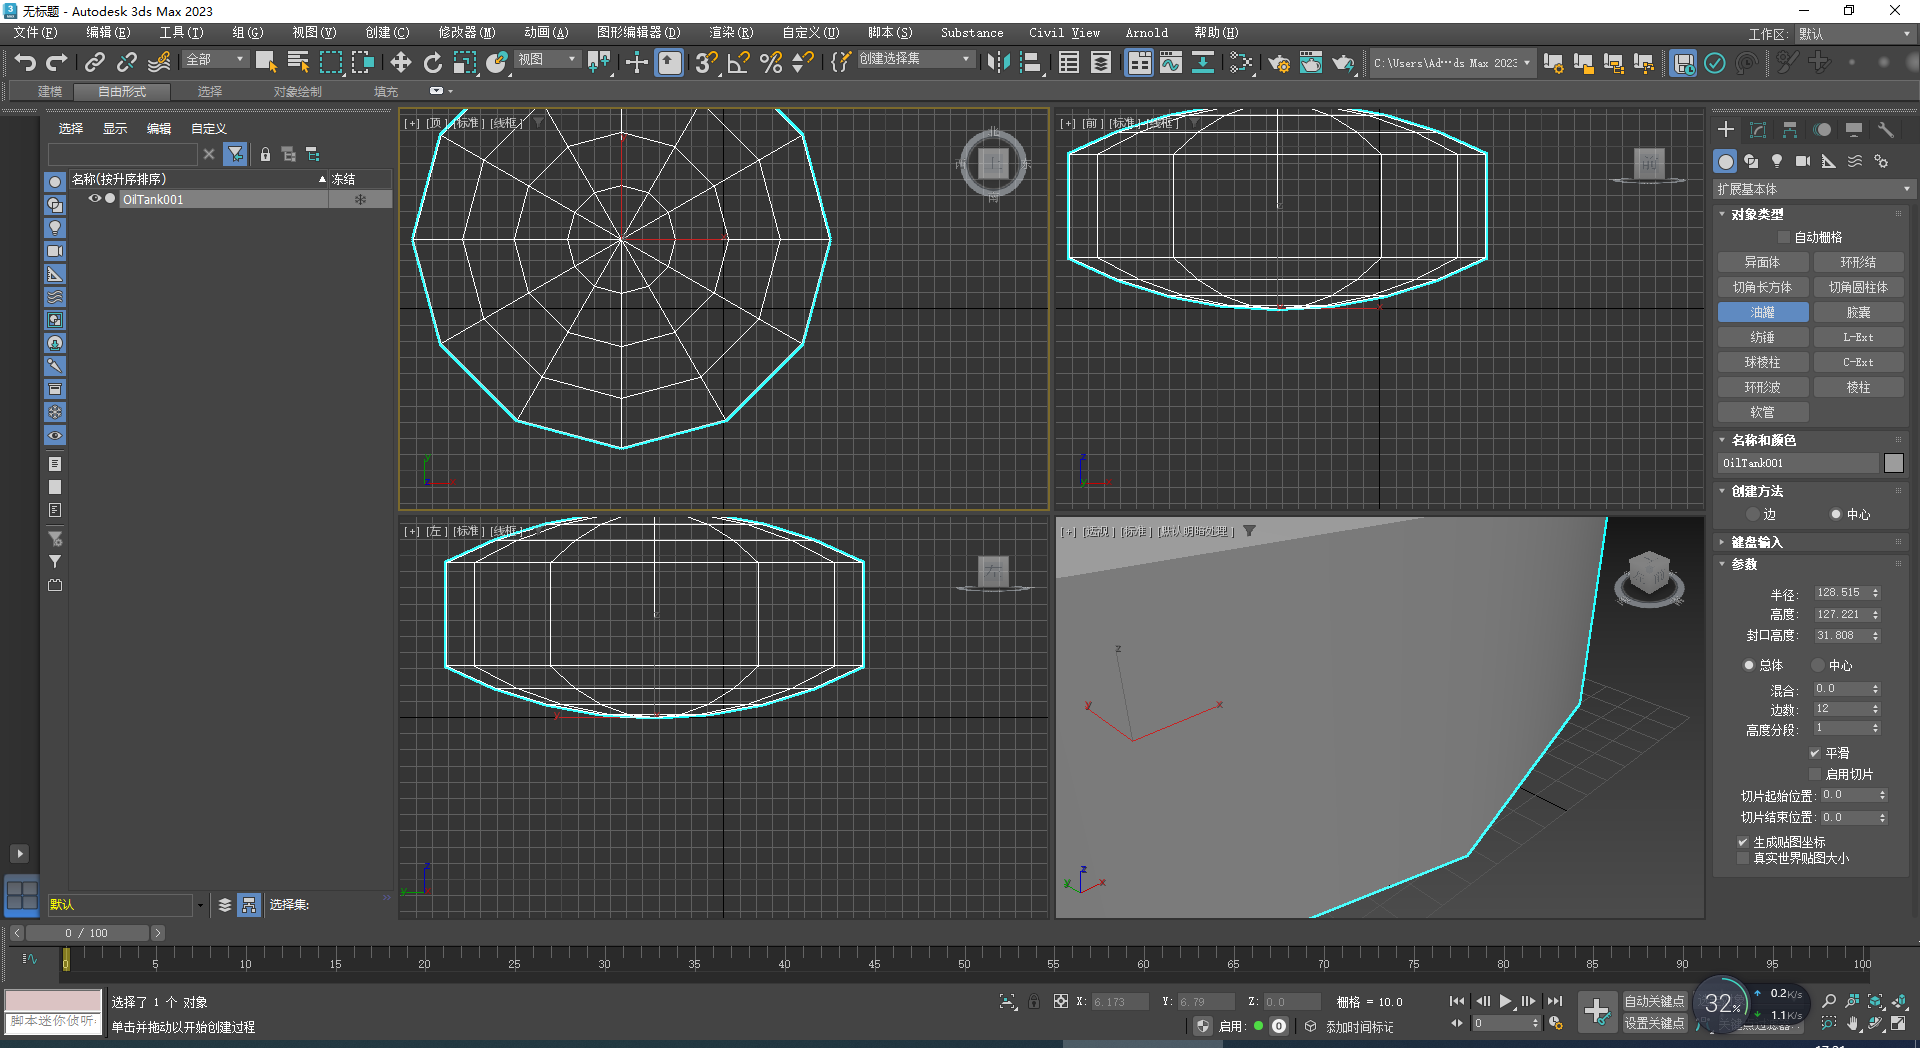The image size is (1920, 1048).
Task: Open the 创建选择集 dropdown
Action: pyautogui.click(x=915, y=60)
